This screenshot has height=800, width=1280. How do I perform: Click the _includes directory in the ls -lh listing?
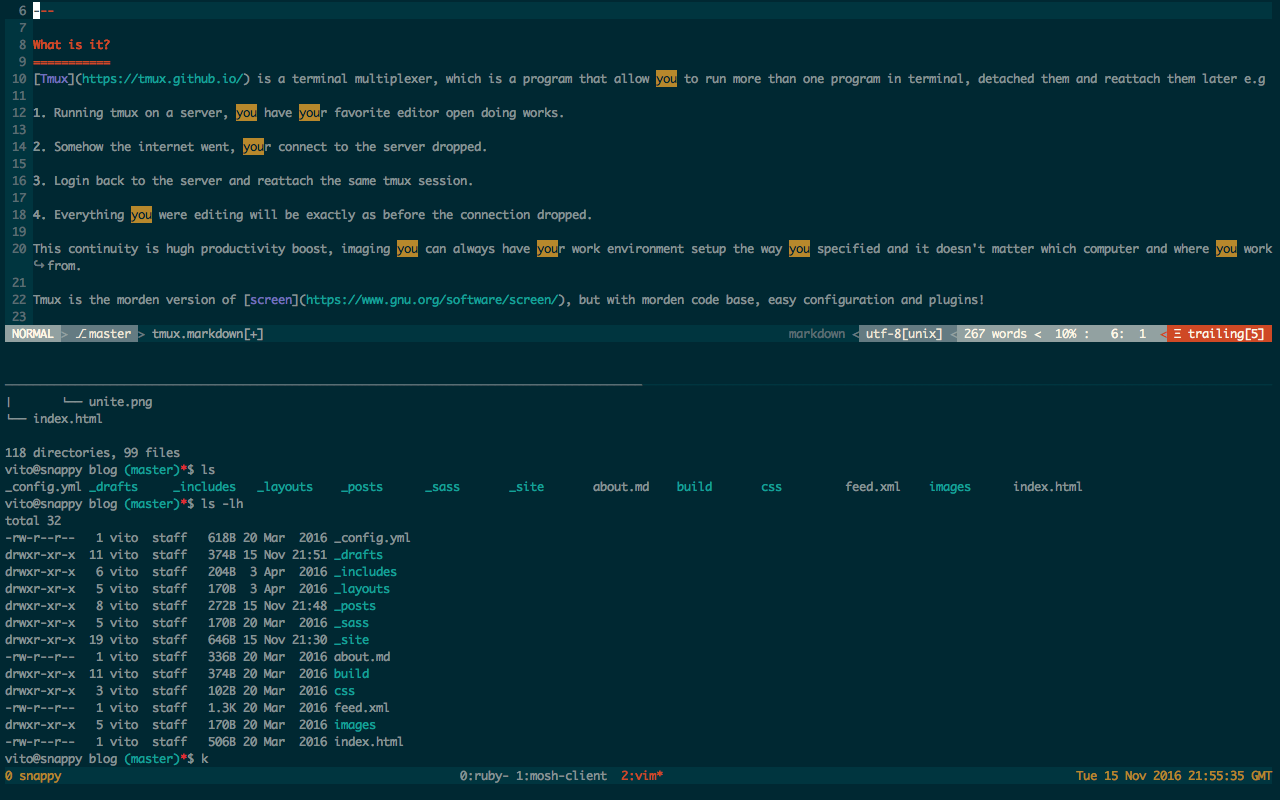(x=365, y=572)
